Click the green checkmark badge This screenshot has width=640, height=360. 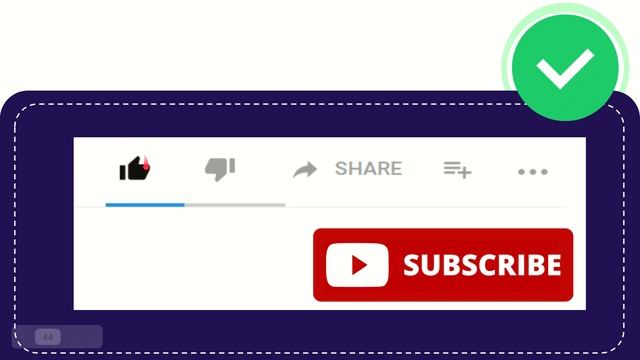[565, 67]
